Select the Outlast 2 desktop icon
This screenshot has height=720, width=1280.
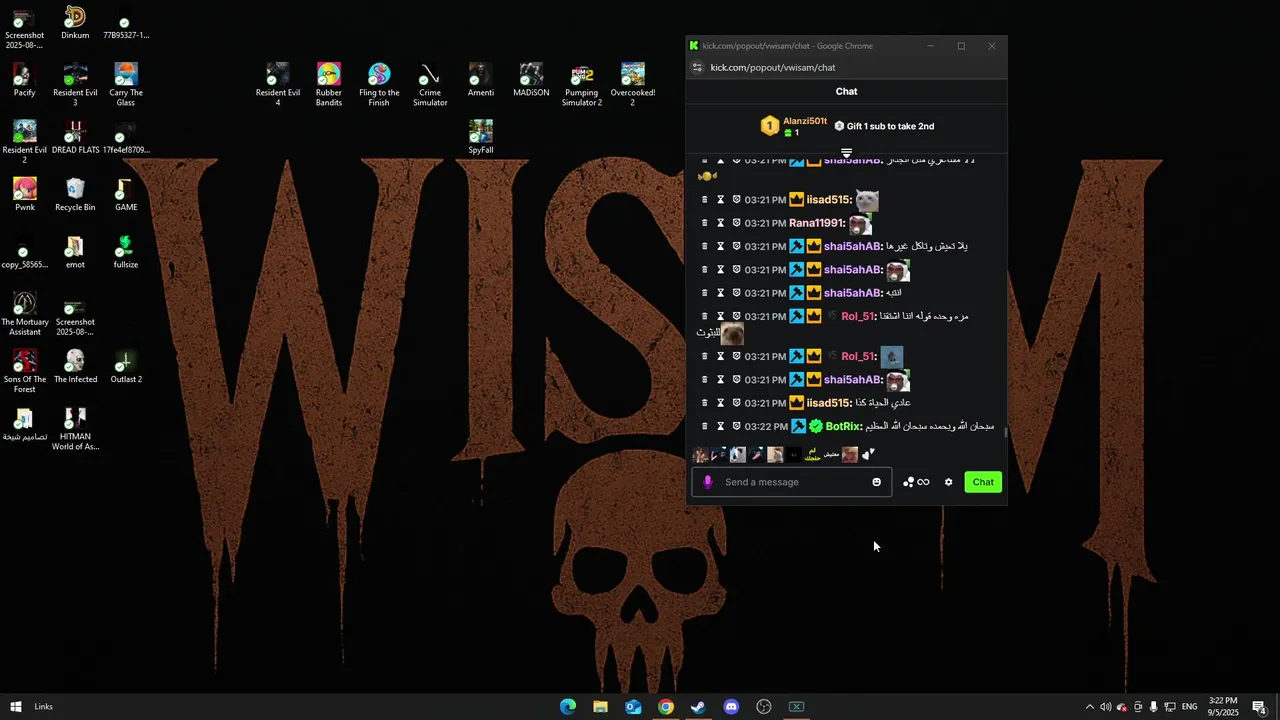tap(126, 367)
